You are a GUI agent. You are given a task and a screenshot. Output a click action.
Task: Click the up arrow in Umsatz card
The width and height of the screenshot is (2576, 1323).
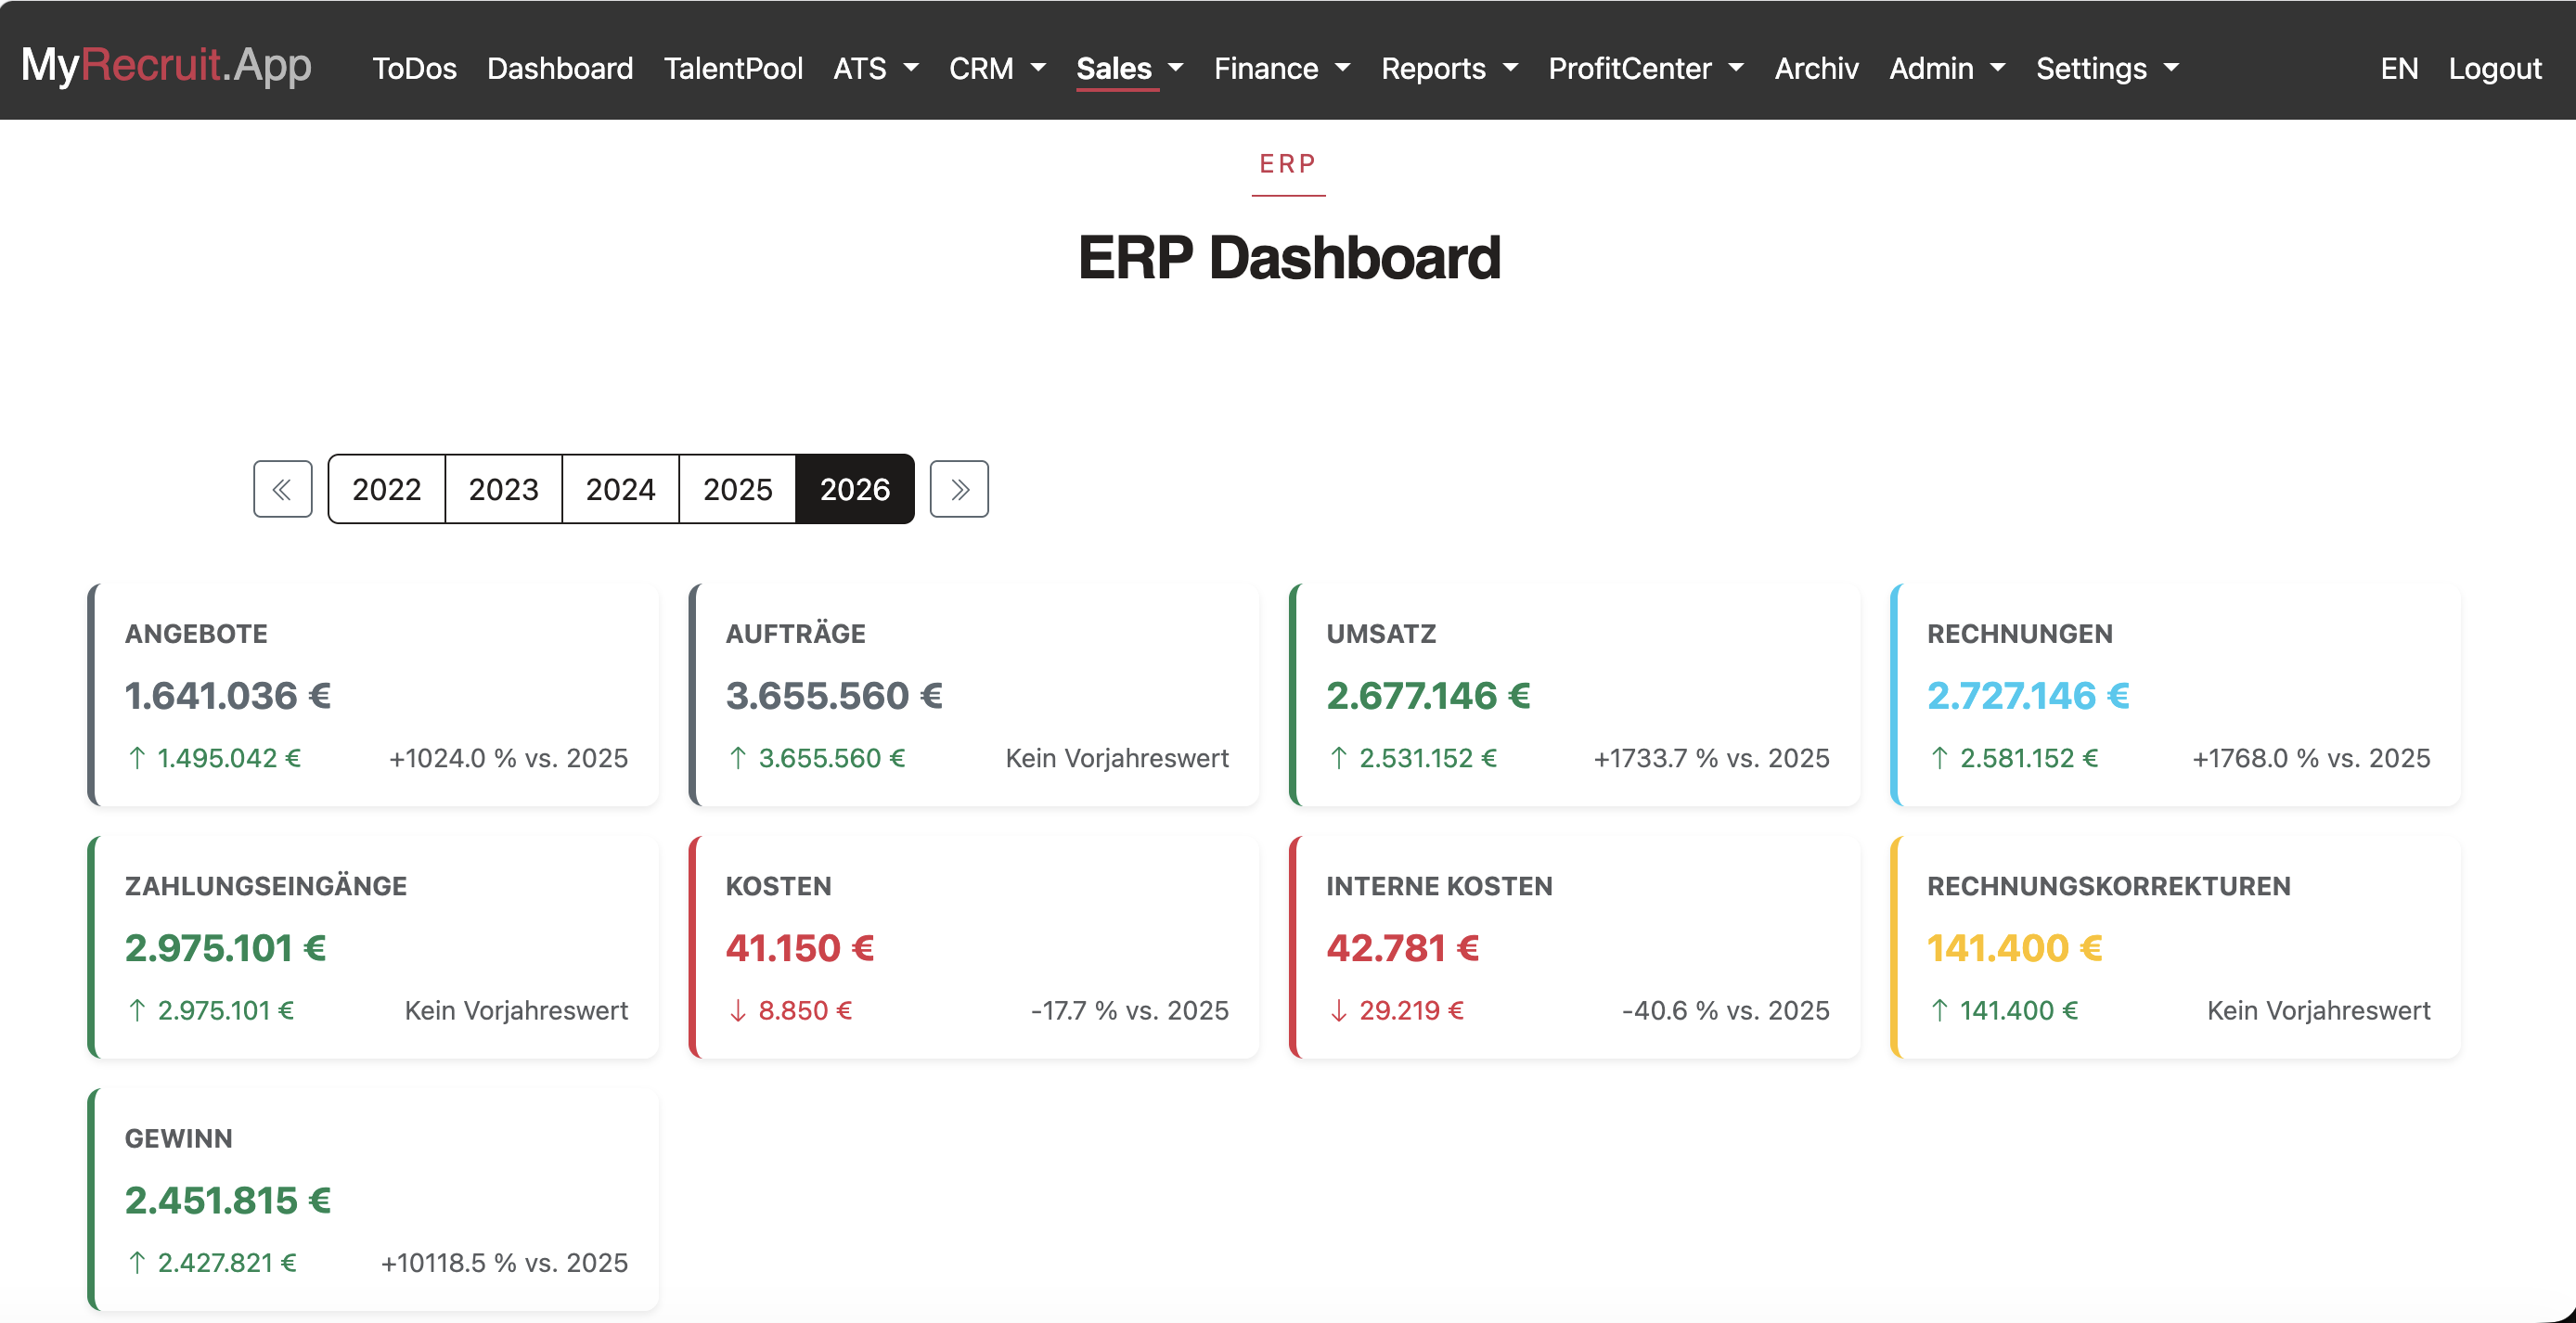coord(1339,758)
